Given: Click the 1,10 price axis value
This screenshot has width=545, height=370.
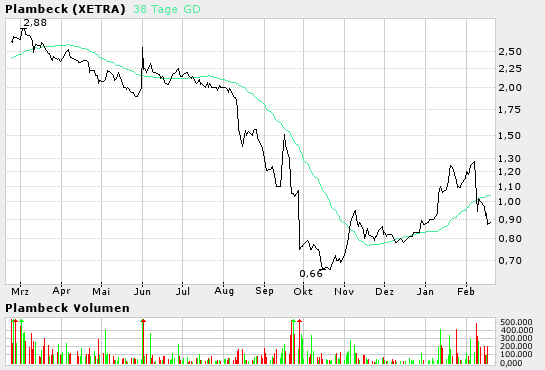Looking at the screenshot, I should click(510, 187).
